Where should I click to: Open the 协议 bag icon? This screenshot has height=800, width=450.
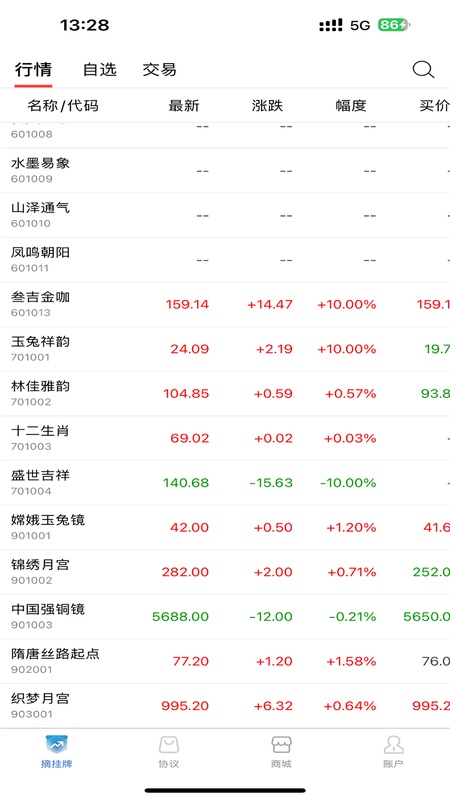point(169,745)
